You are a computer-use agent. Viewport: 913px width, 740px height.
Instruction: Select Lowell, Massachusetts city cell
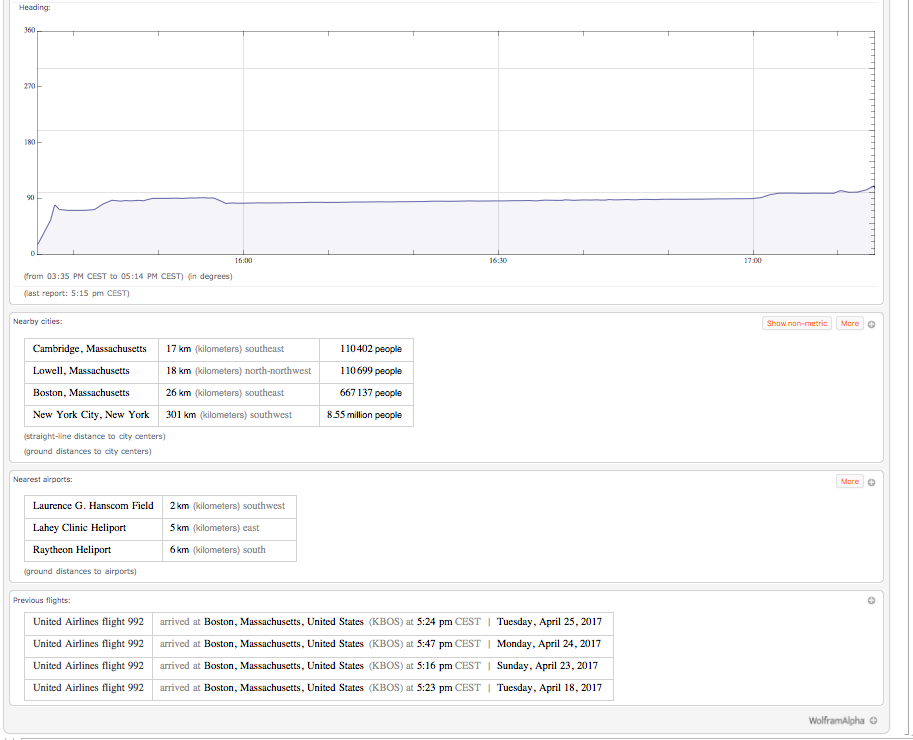[x=91, y=371]
